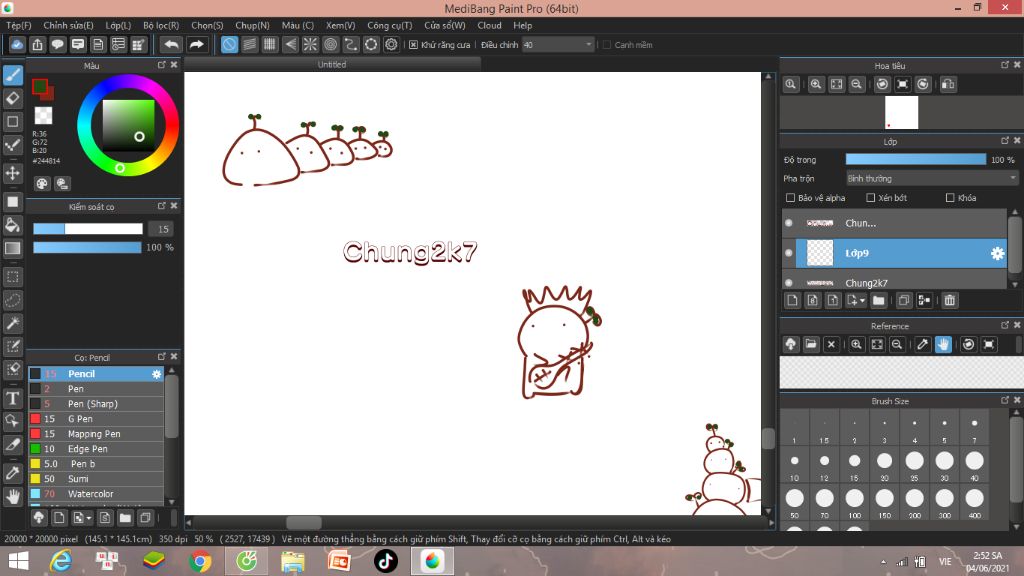Hide the Chun... layer
The width and height of the screenshot is (1024, 576).
[789, 223]
